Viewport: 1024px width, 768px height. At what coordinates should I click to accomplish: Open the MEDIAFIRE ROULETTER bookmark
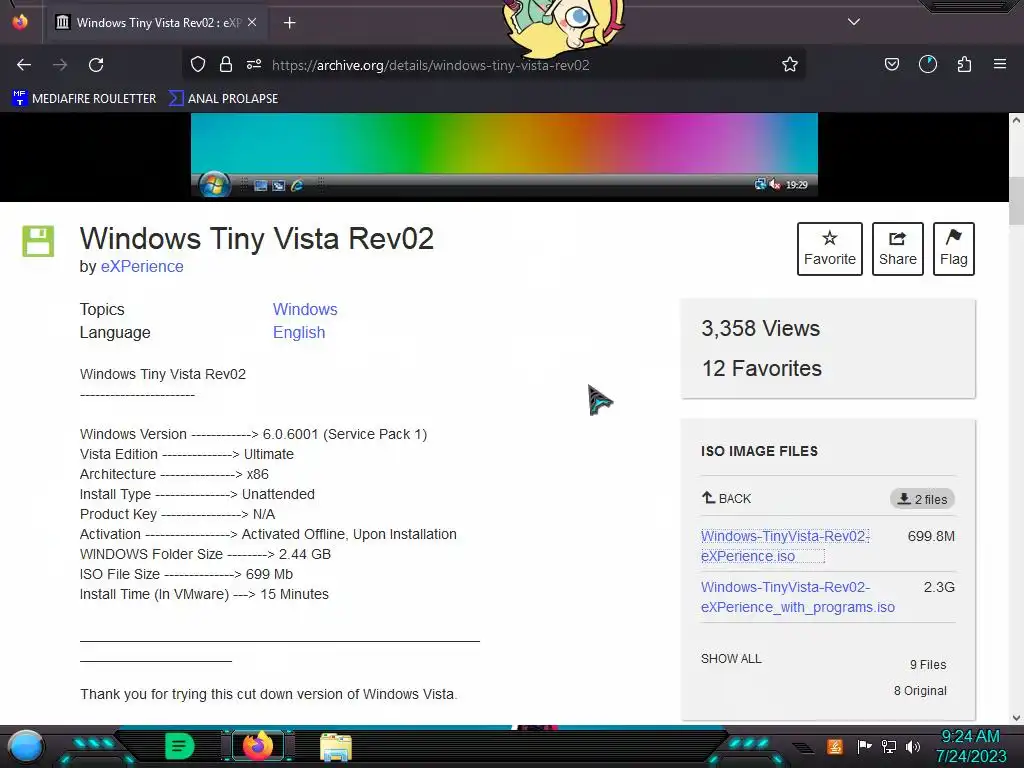(84, 99)
